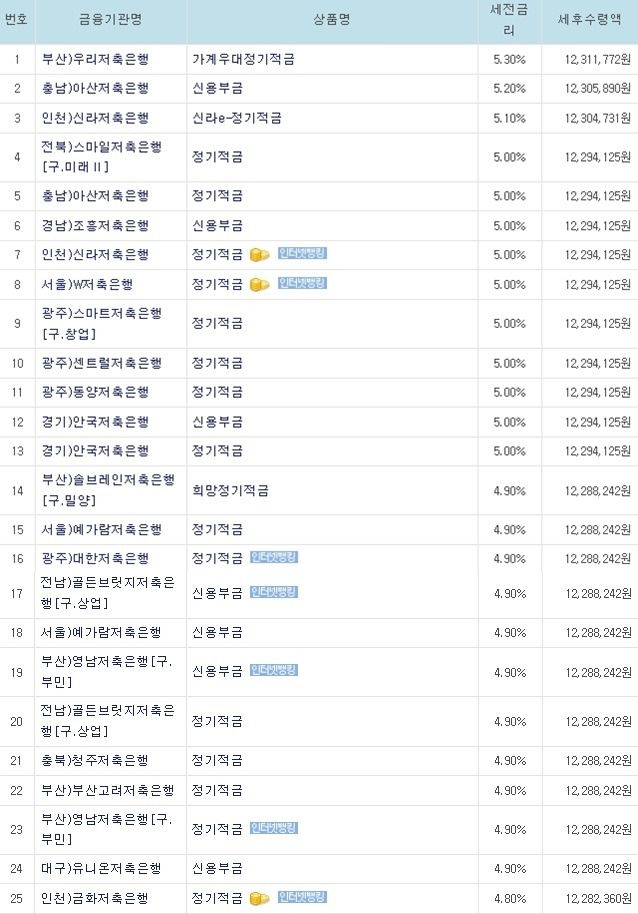Open the 가계우대정기적금 product

point(244,59)
